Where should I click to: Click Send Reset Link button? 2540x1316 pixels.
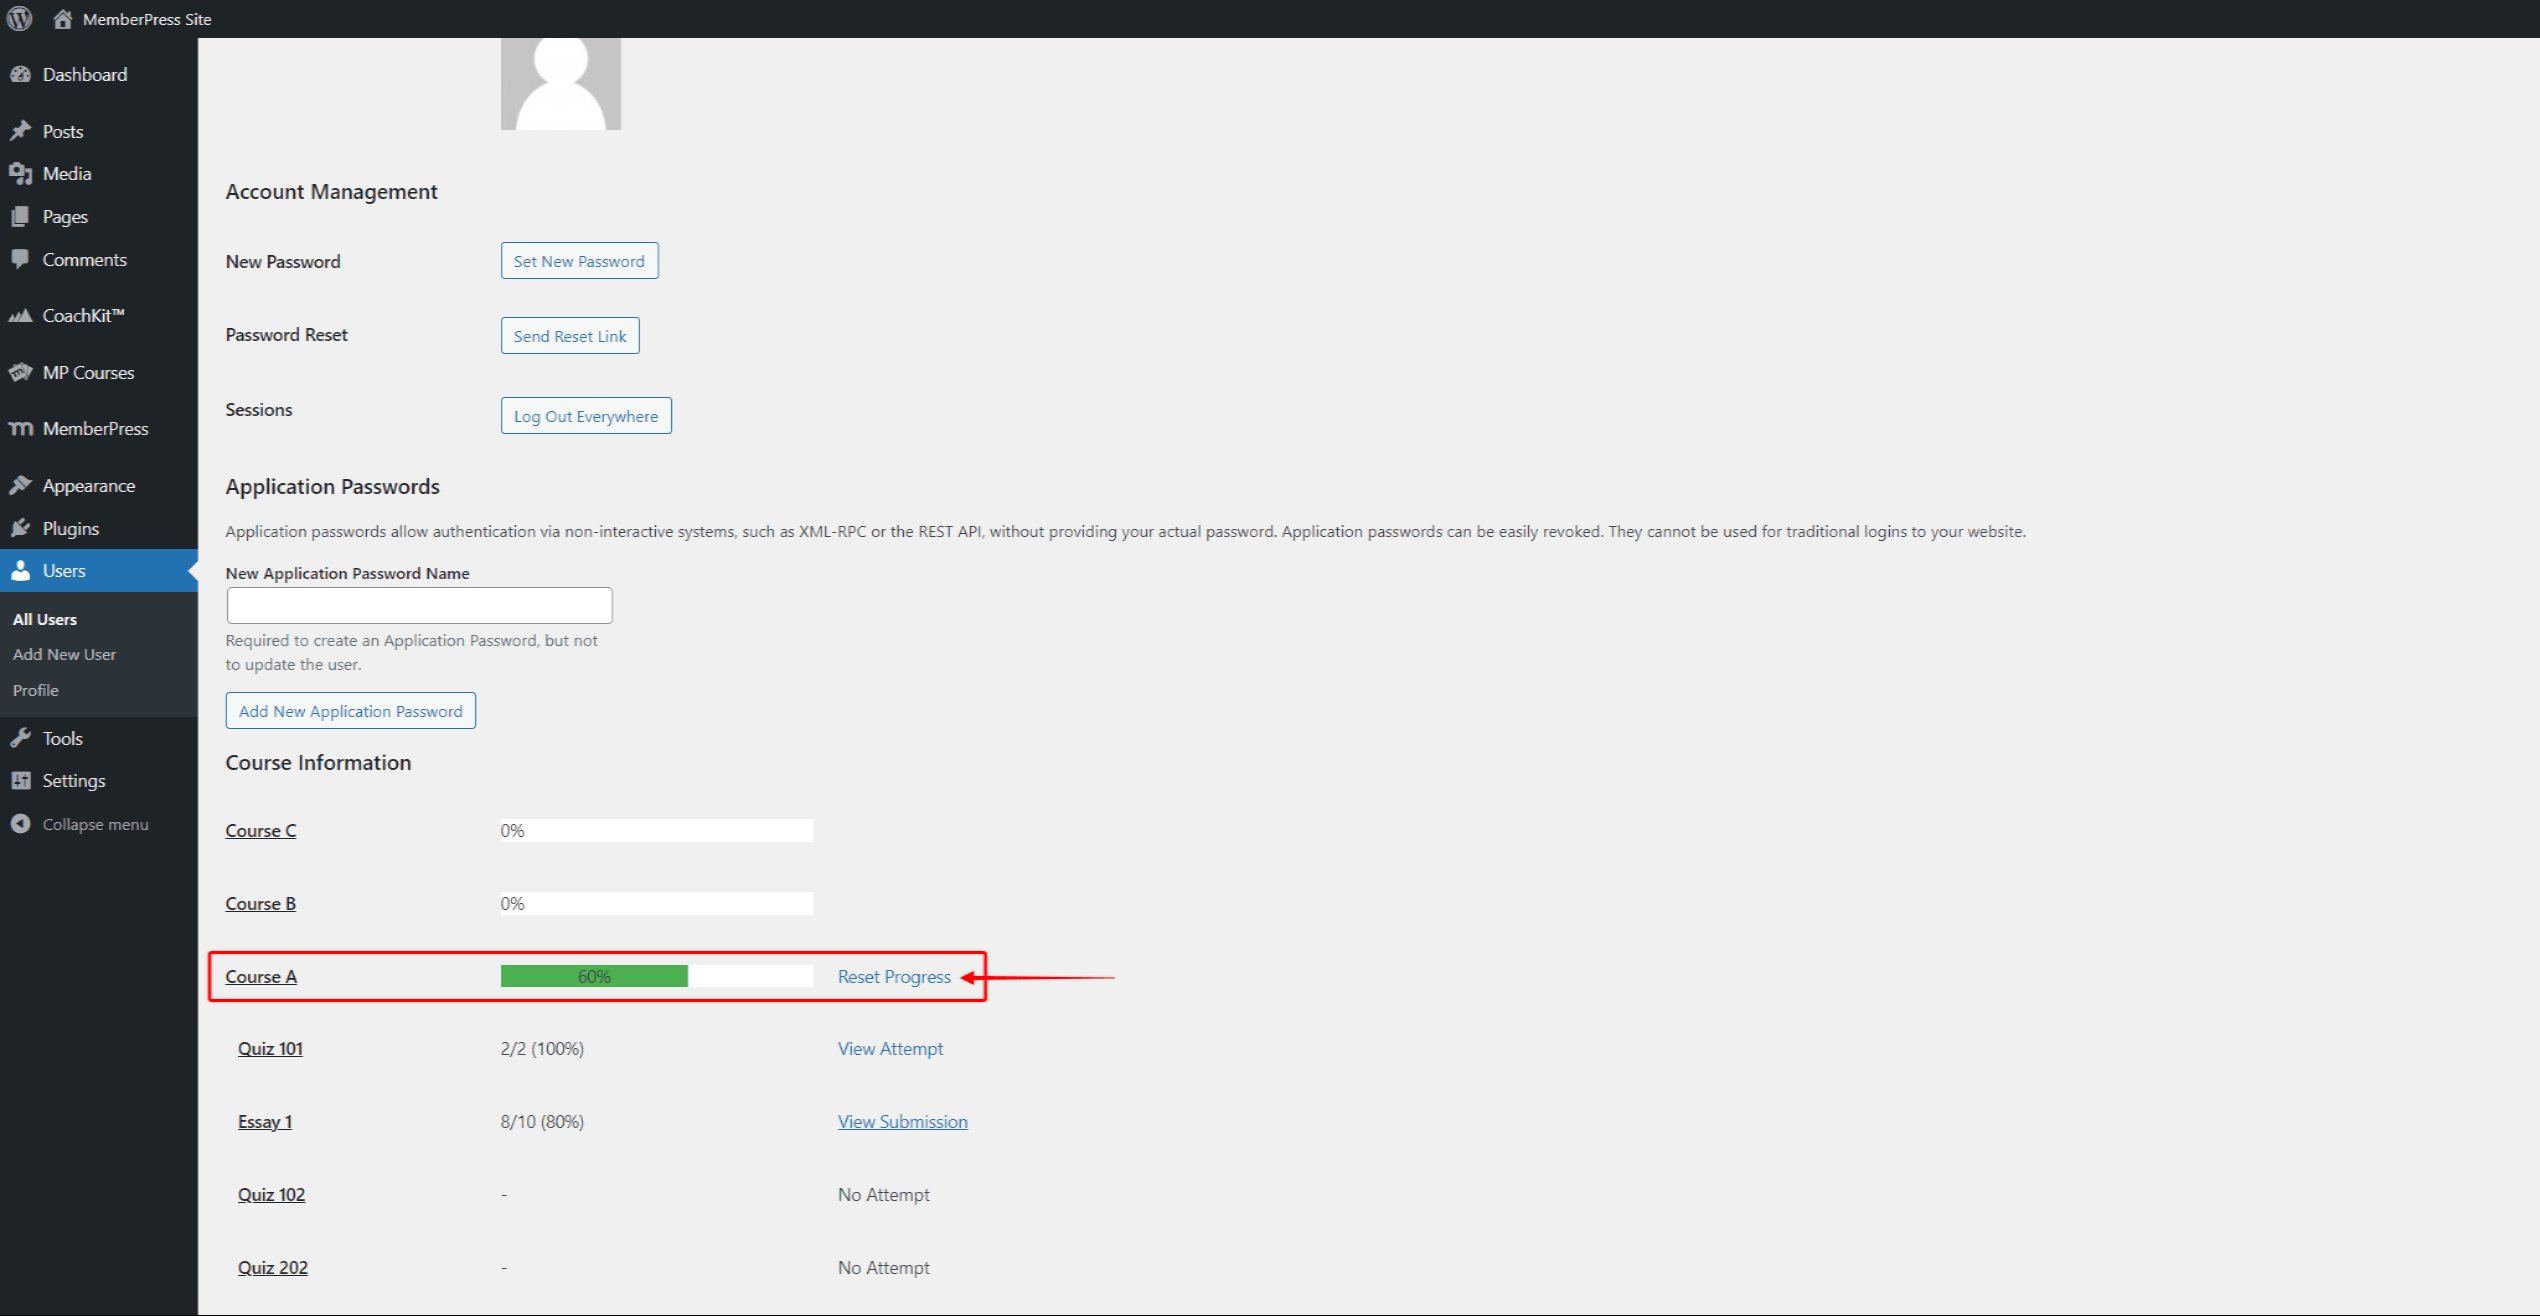569,336
